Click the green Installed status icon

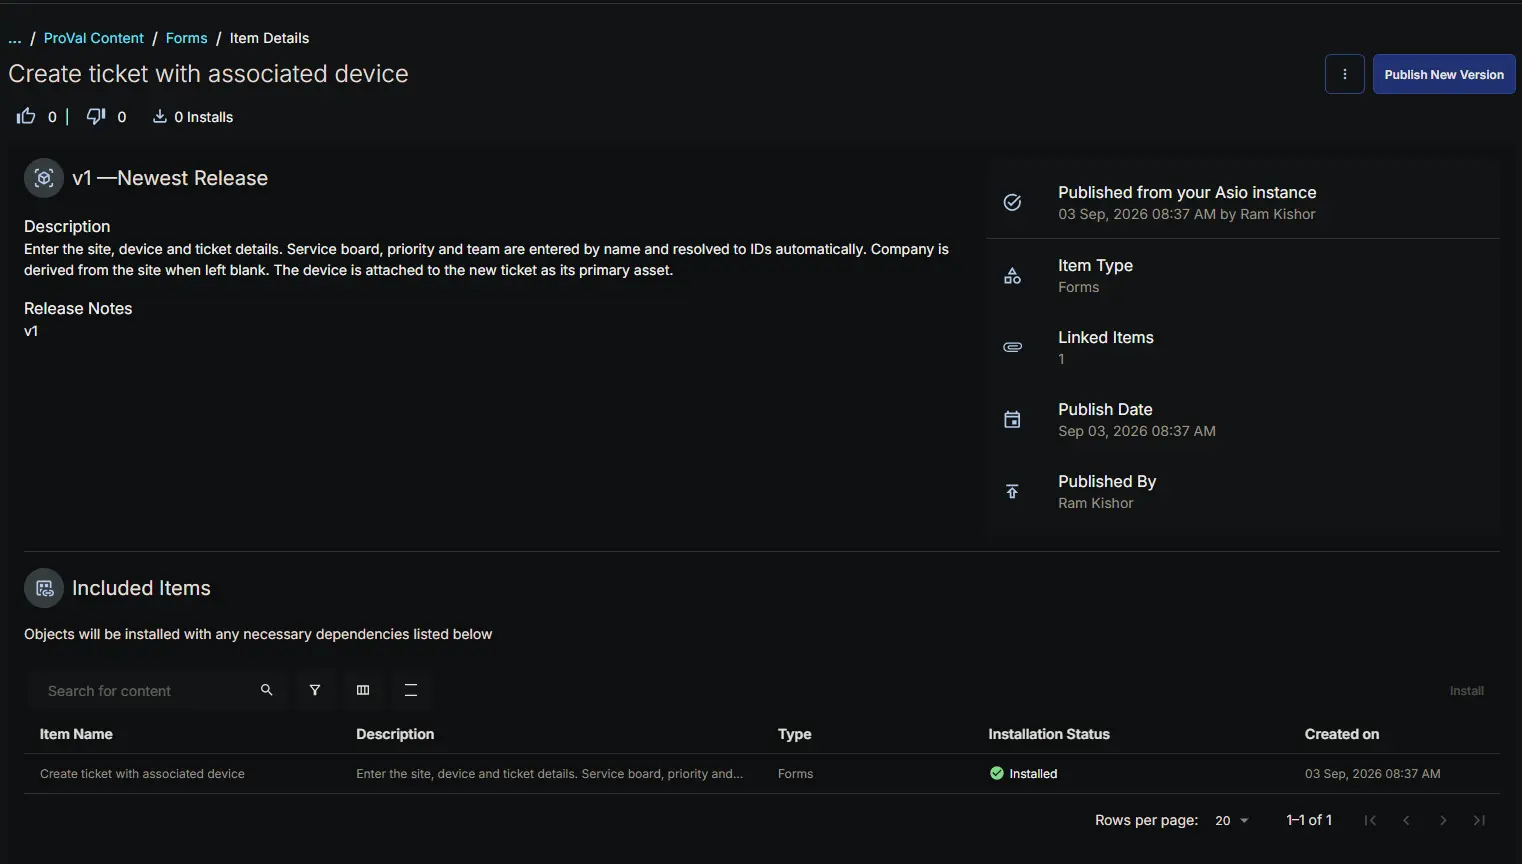click(997, 773)
